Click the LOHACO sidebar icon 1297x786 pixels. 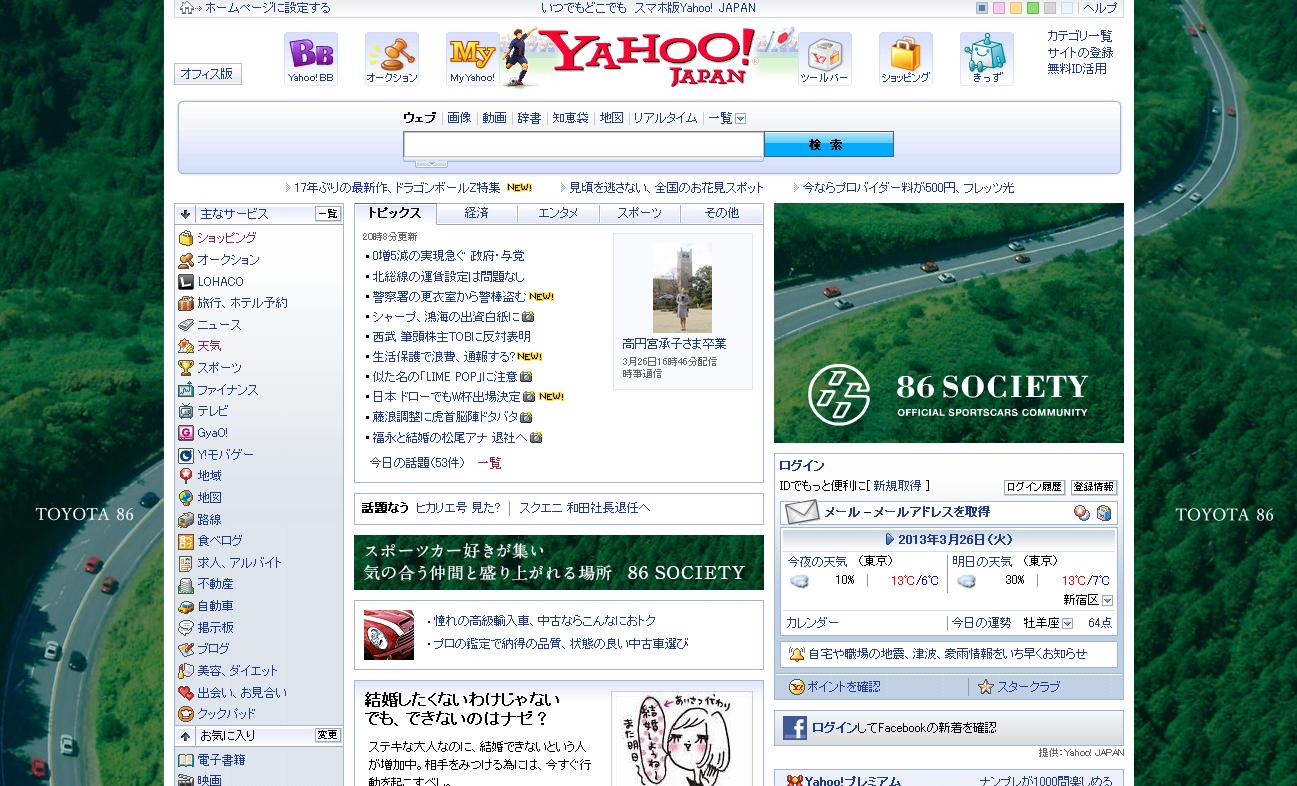coord(186,281)
